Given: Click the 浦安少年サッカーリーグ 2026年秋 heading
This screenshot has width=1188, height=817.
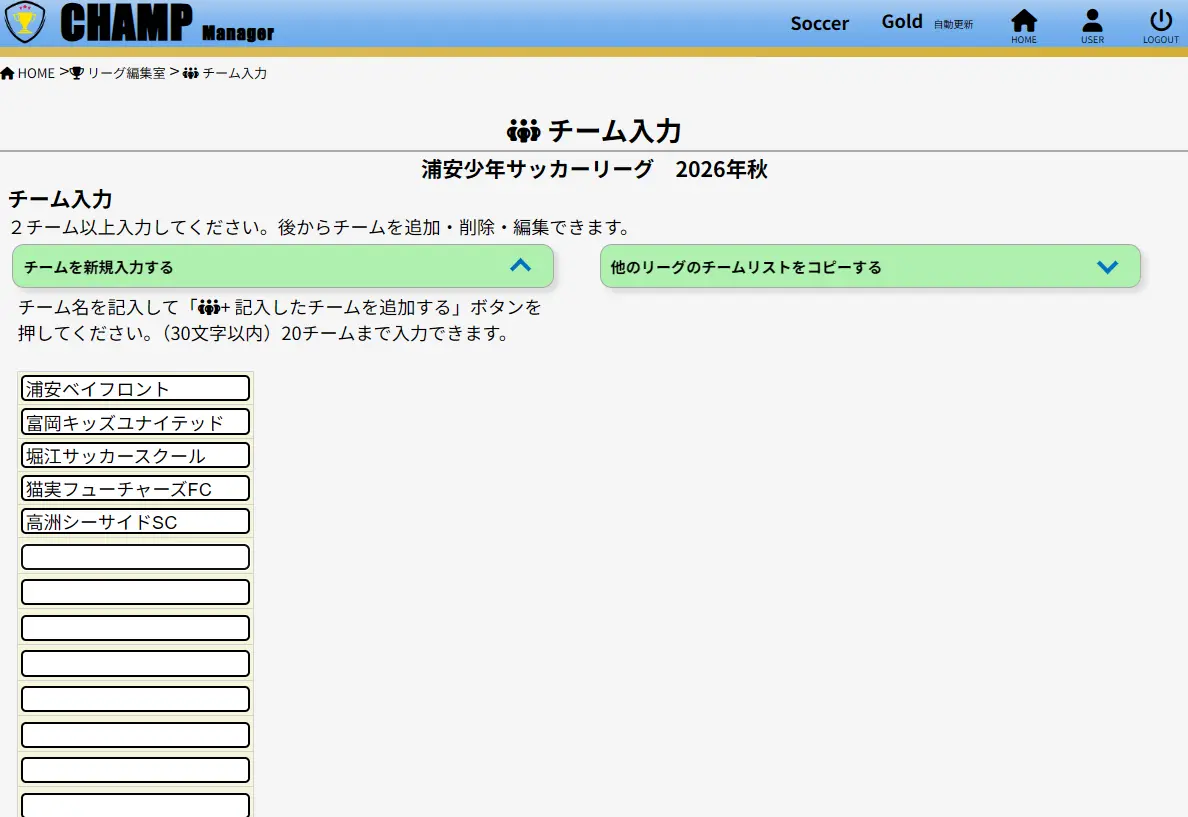Looking at the screenshot, I should click(595, 169).
